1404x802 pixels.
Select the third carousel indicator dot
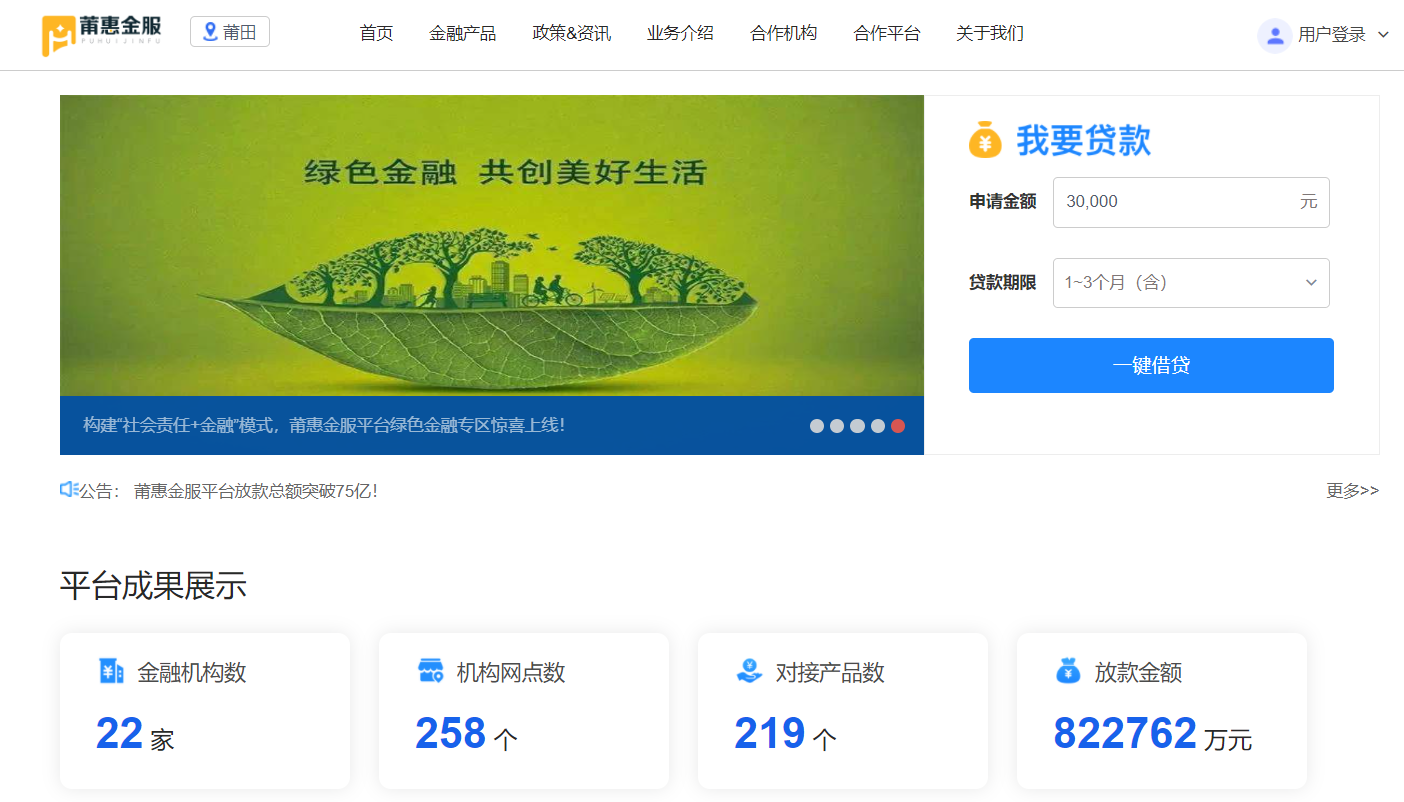pyautogui.click(x=857, y=426)
